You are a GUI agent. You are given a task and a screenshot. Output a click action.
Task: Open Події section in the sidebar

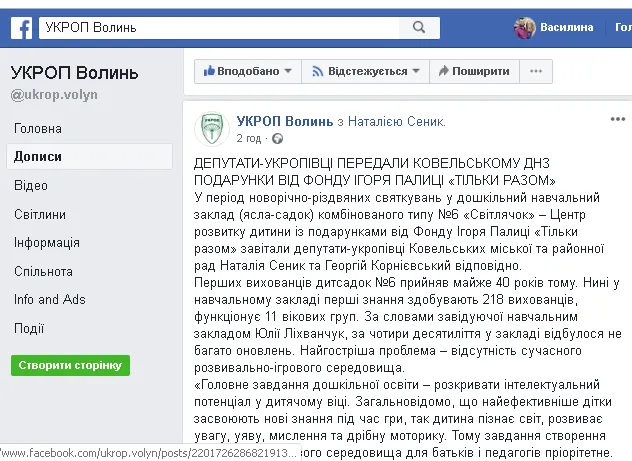pyautogui.click(x=29, y=328)
